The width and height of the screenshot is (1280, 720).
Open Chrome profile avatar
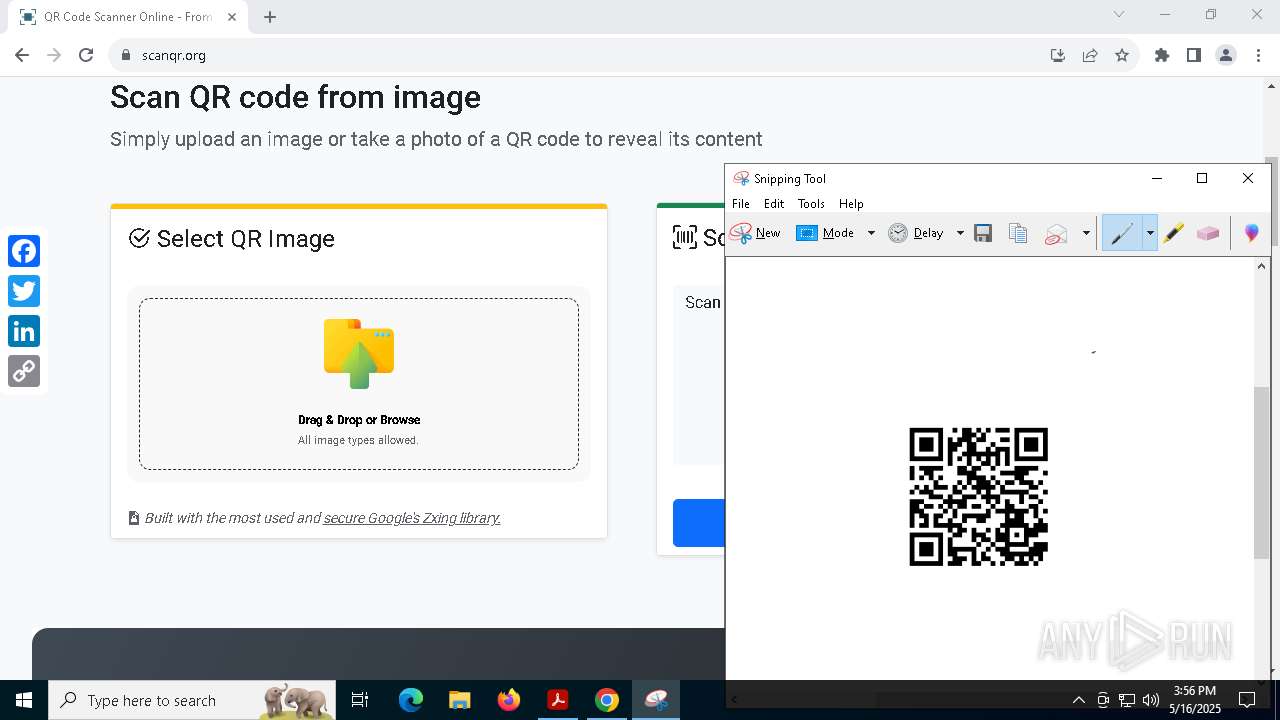tap(1226, 55)
